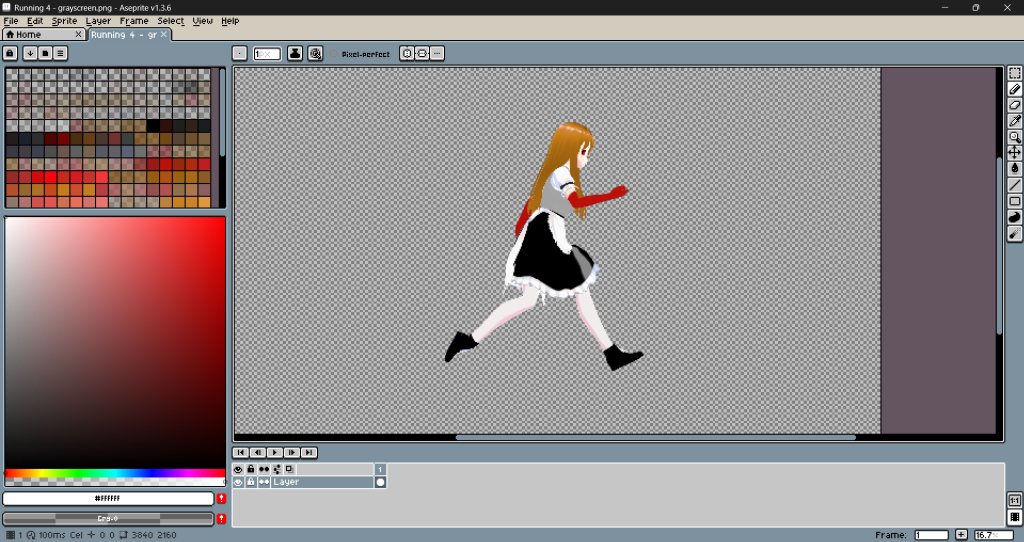The width and height of the screenshot is (1024, 542).
Task: Open the Sprite menu
Action: coord(64,21)
